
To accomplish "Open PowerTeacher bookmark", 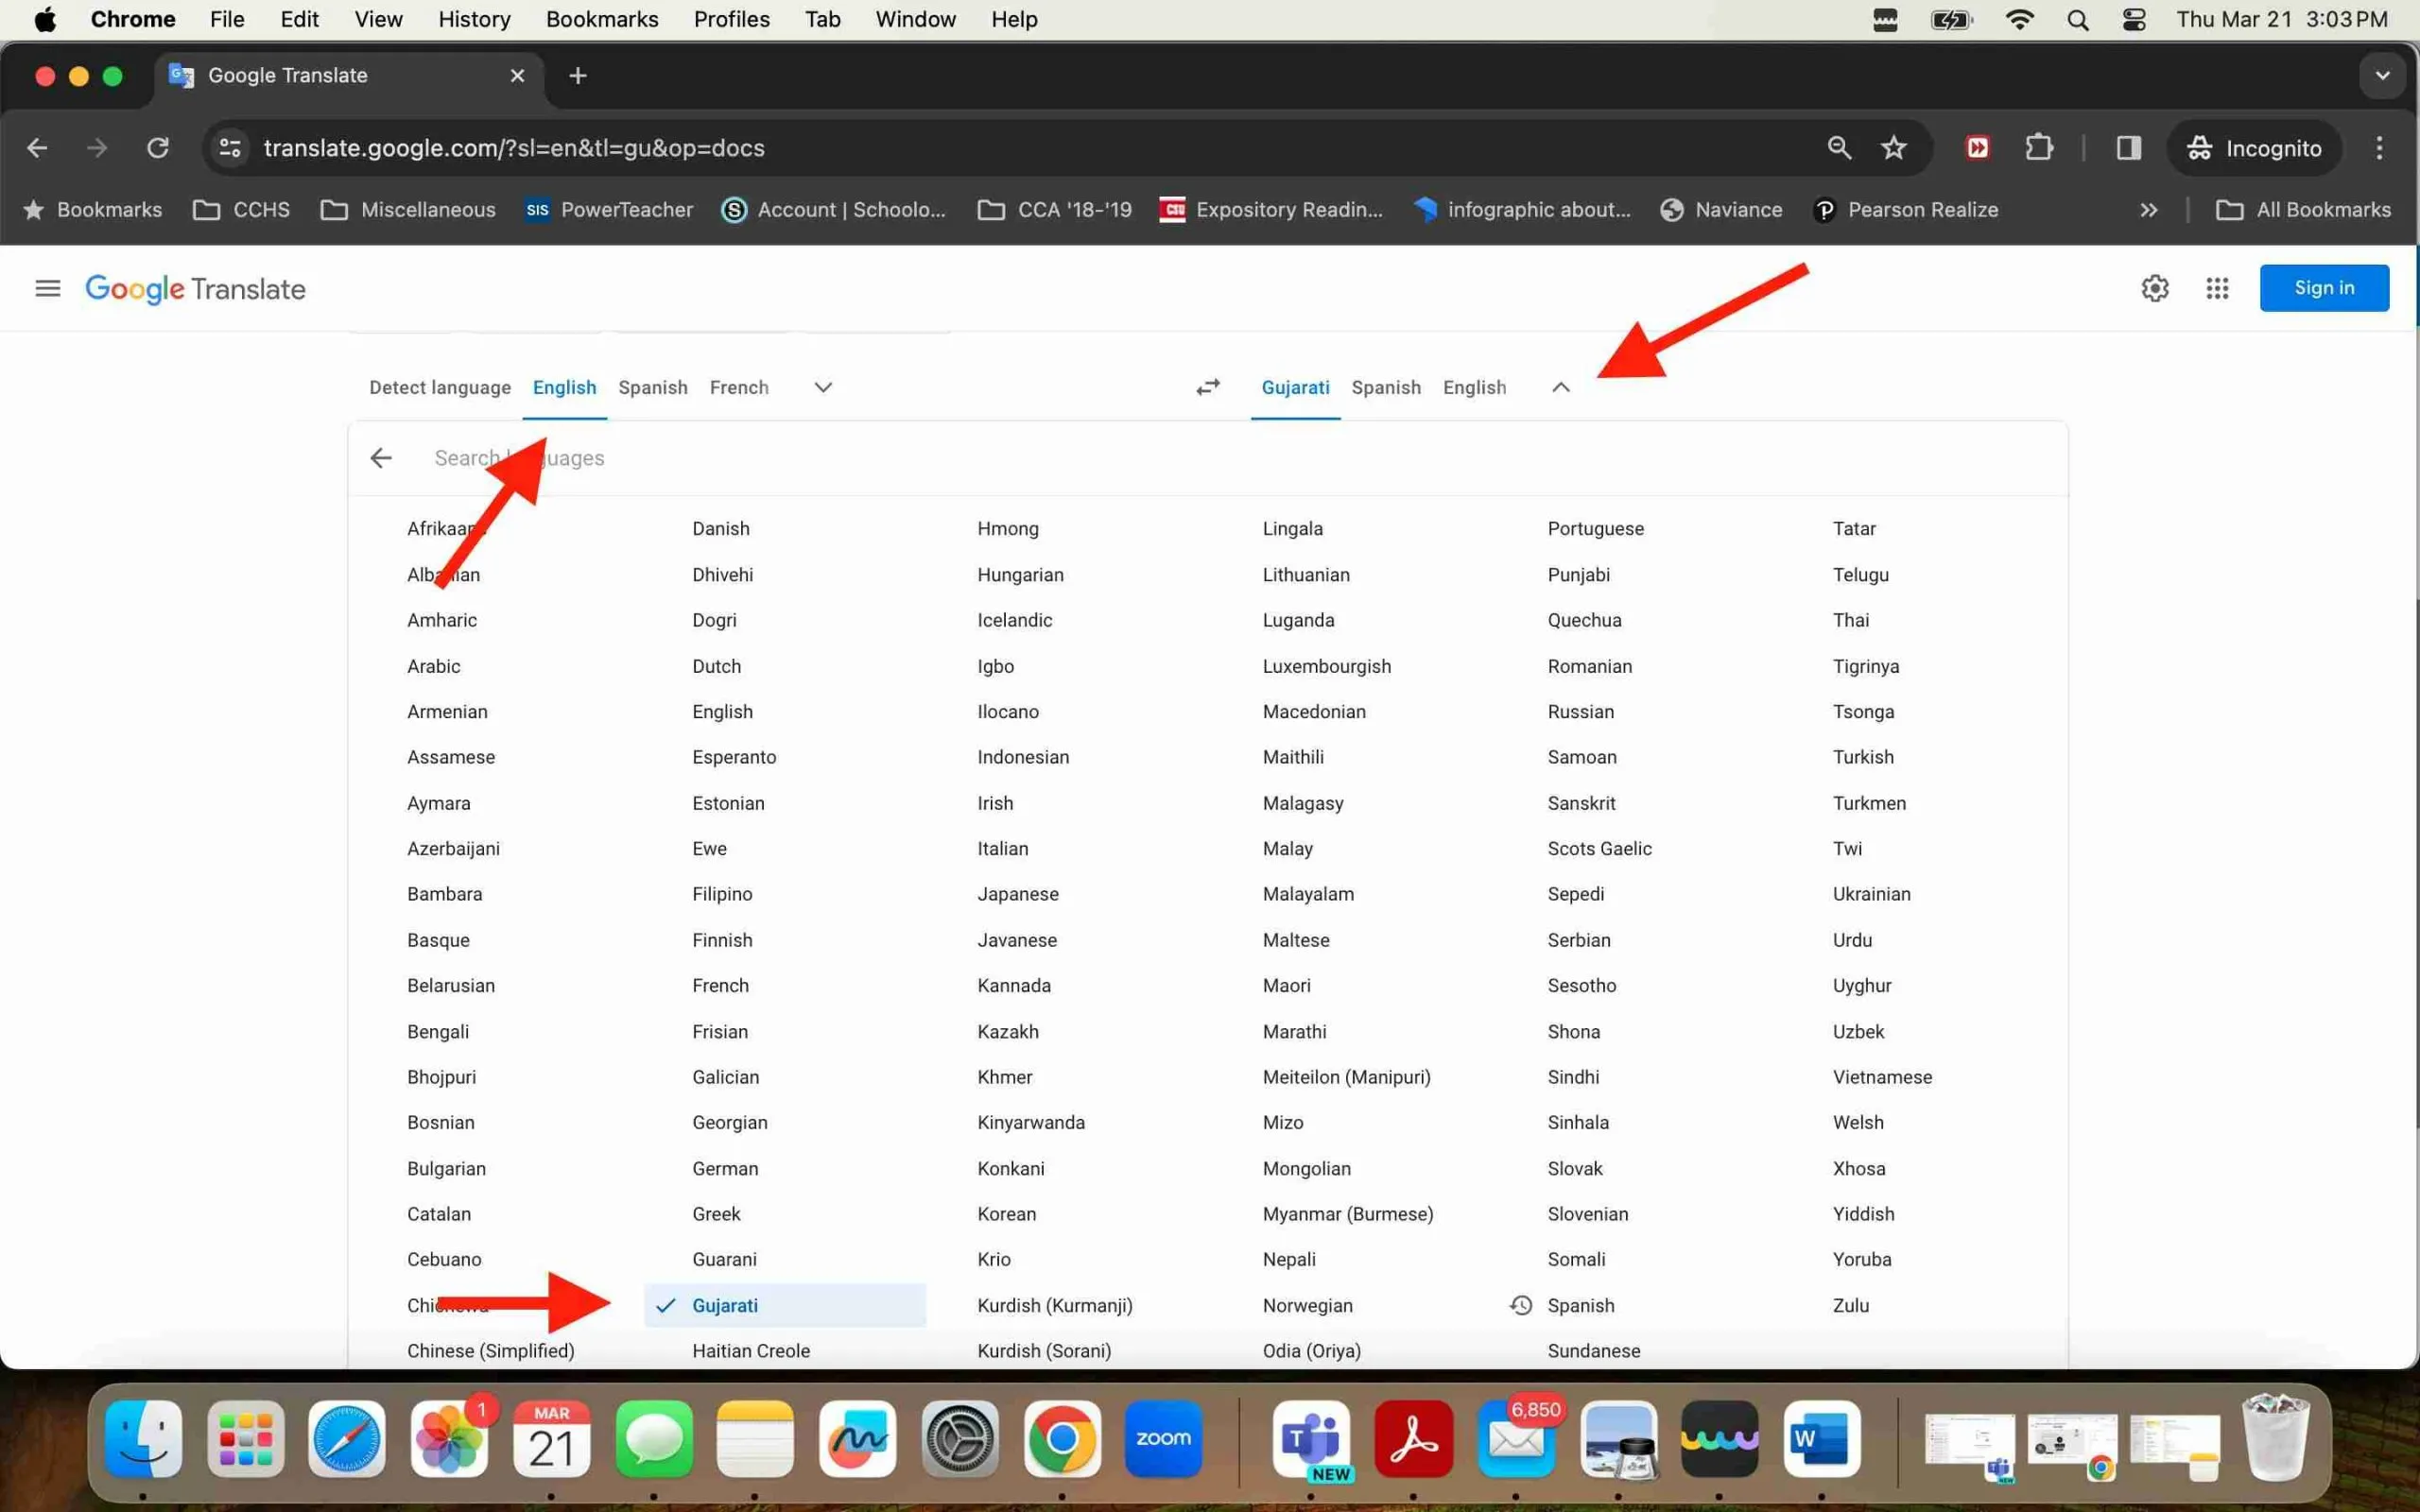I will pyautogui.click(x=609, y=210).
